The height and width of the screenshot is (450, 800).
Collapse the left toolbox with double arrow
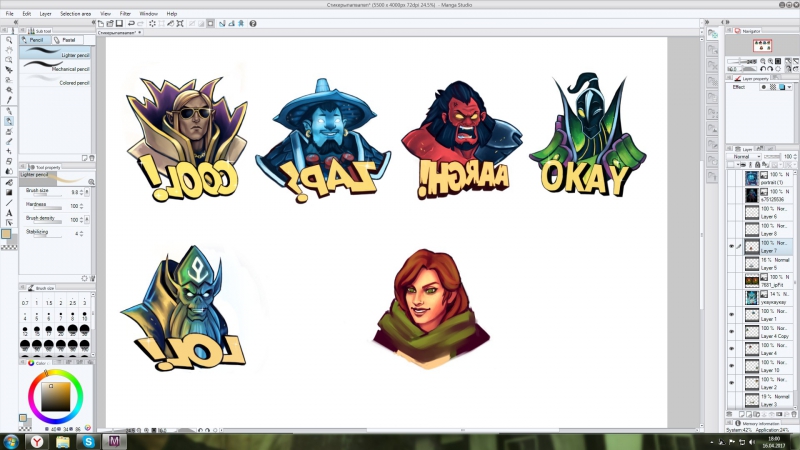15,22
